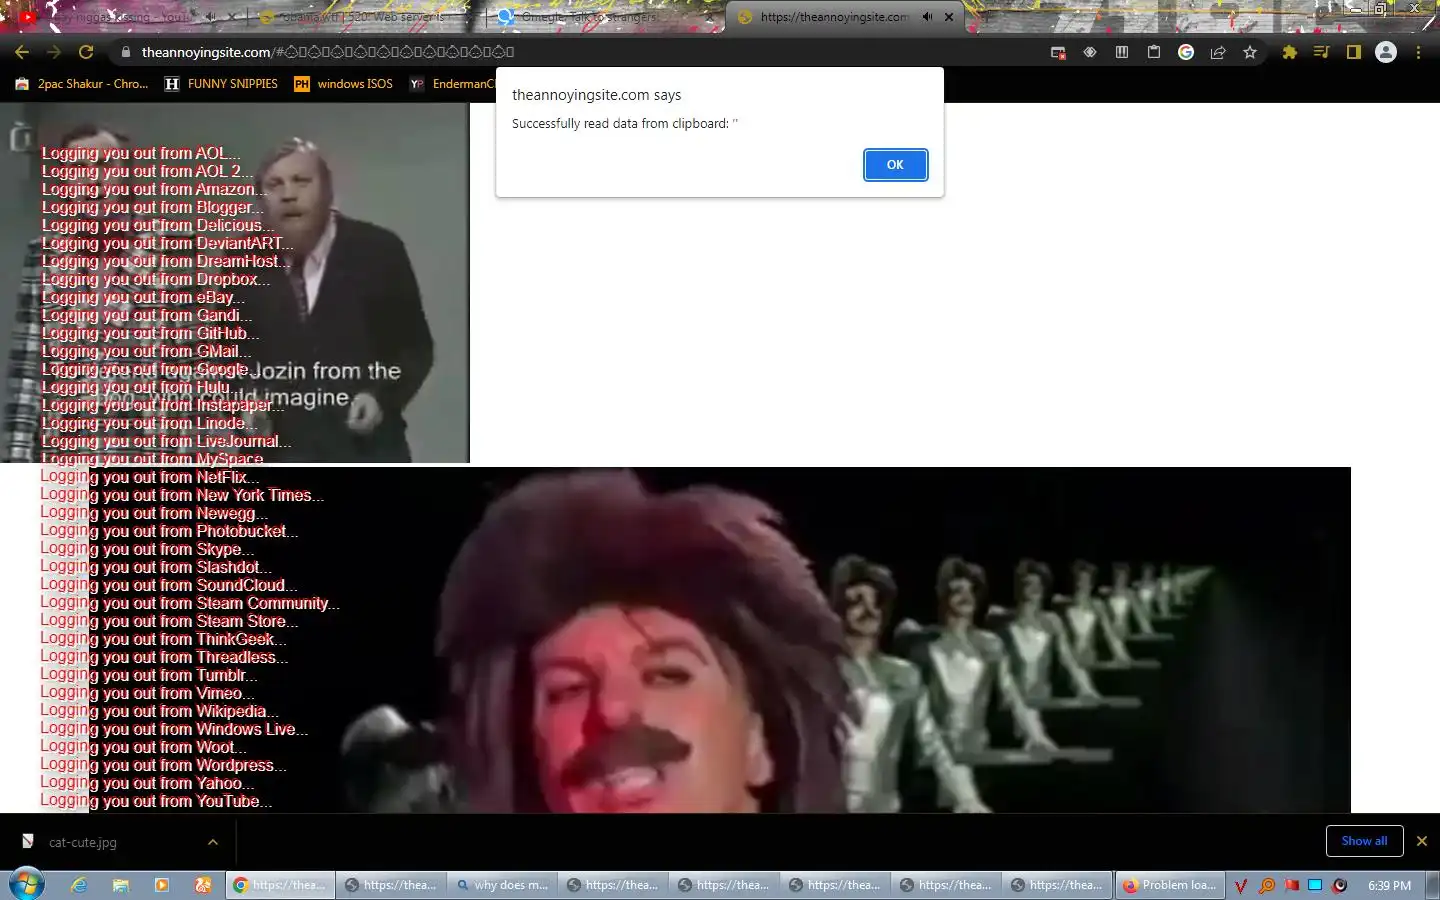Screen dimensions: 1440x900
Task: Click the red V tray icon
Action: (1241, 885)
